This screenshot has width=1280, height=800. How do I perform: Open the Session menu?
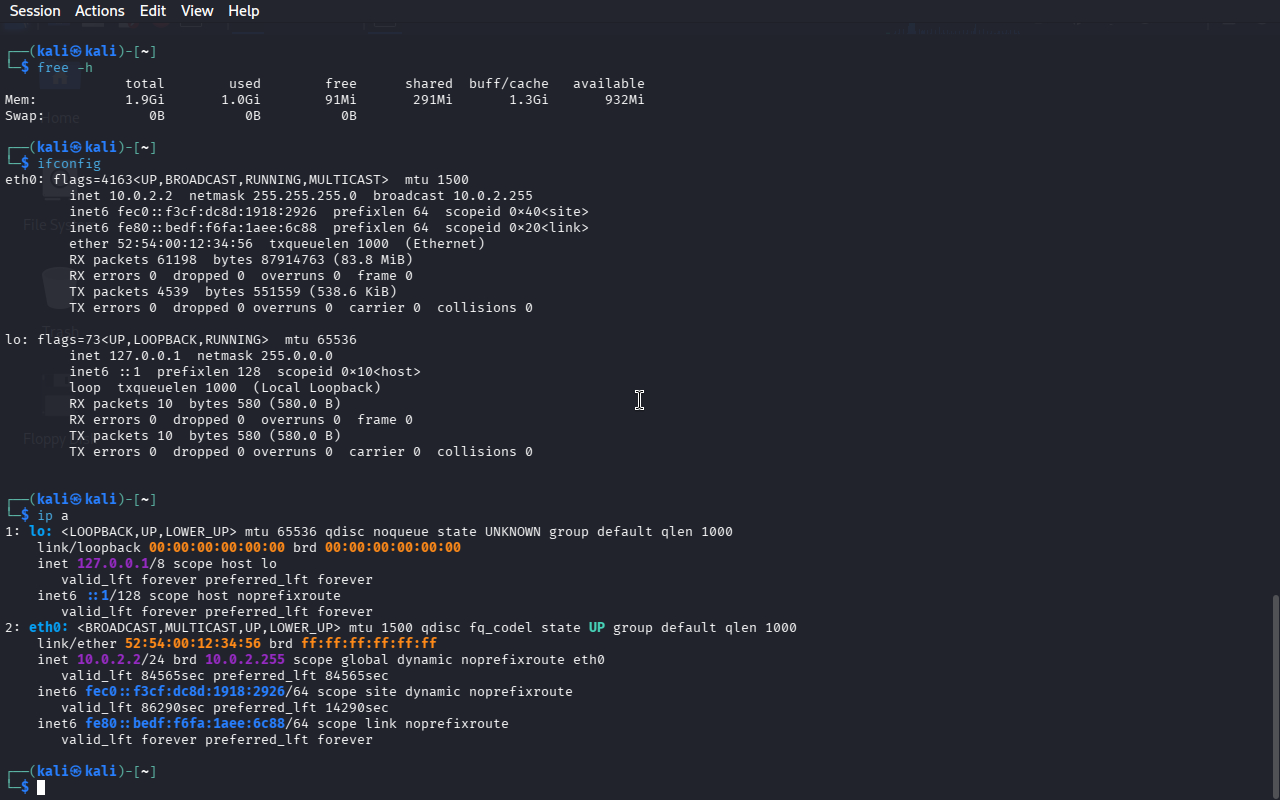35,11
